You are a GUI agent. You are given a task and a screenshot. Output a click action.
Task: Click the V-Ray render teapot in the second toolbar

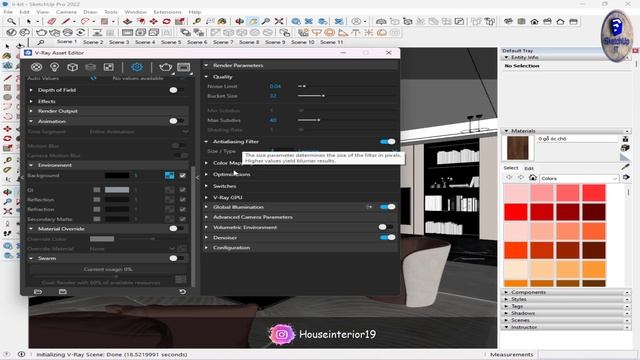click(x=41, y=32)
